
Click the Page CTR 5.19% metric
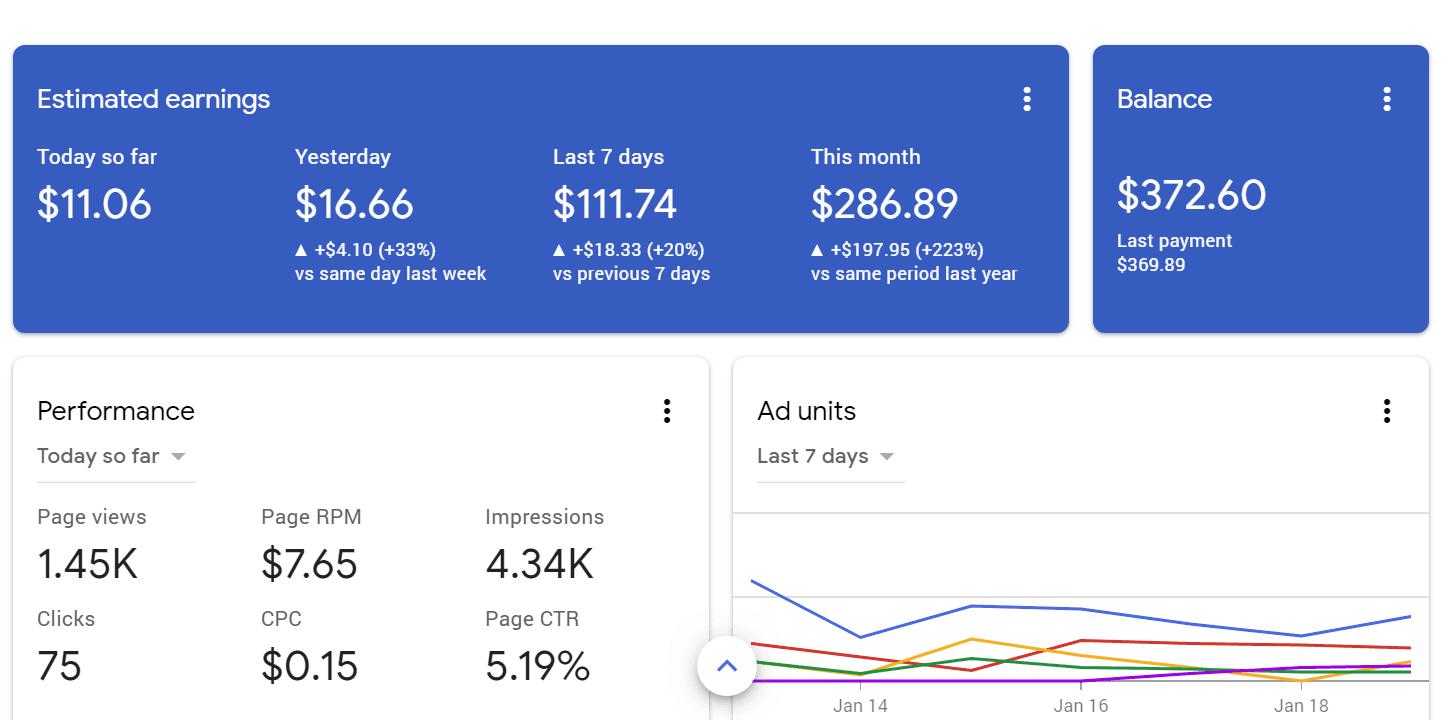(538, 665)
